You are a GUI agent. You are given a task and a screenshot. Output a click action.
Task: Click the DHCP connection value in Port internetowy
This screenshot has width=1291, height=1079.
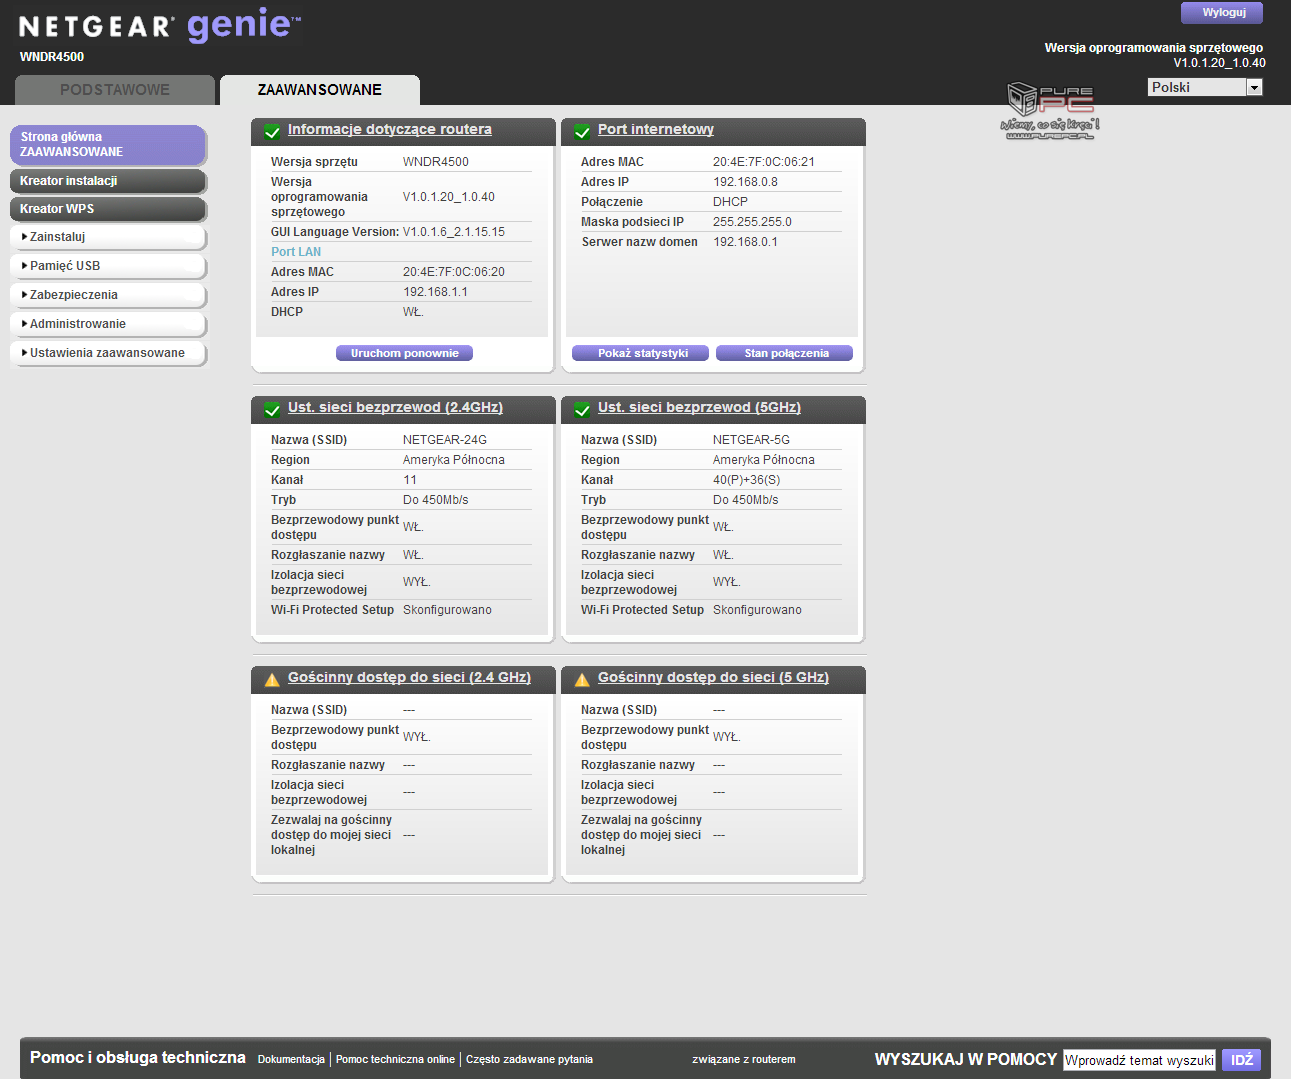coord(730,202)
